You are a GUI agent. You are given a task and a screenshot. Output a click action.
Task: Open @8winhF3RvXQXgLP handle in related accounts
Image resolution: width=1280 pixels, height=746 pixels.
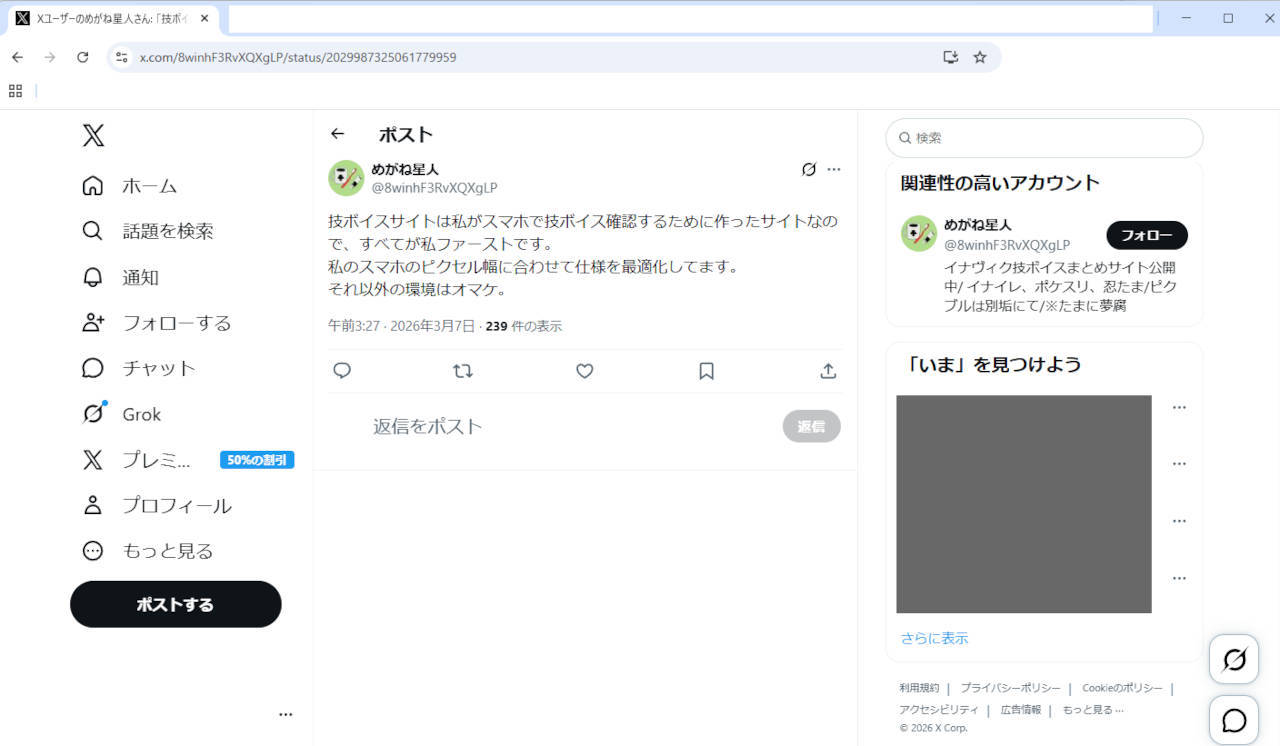click(x=1007, y=245)
